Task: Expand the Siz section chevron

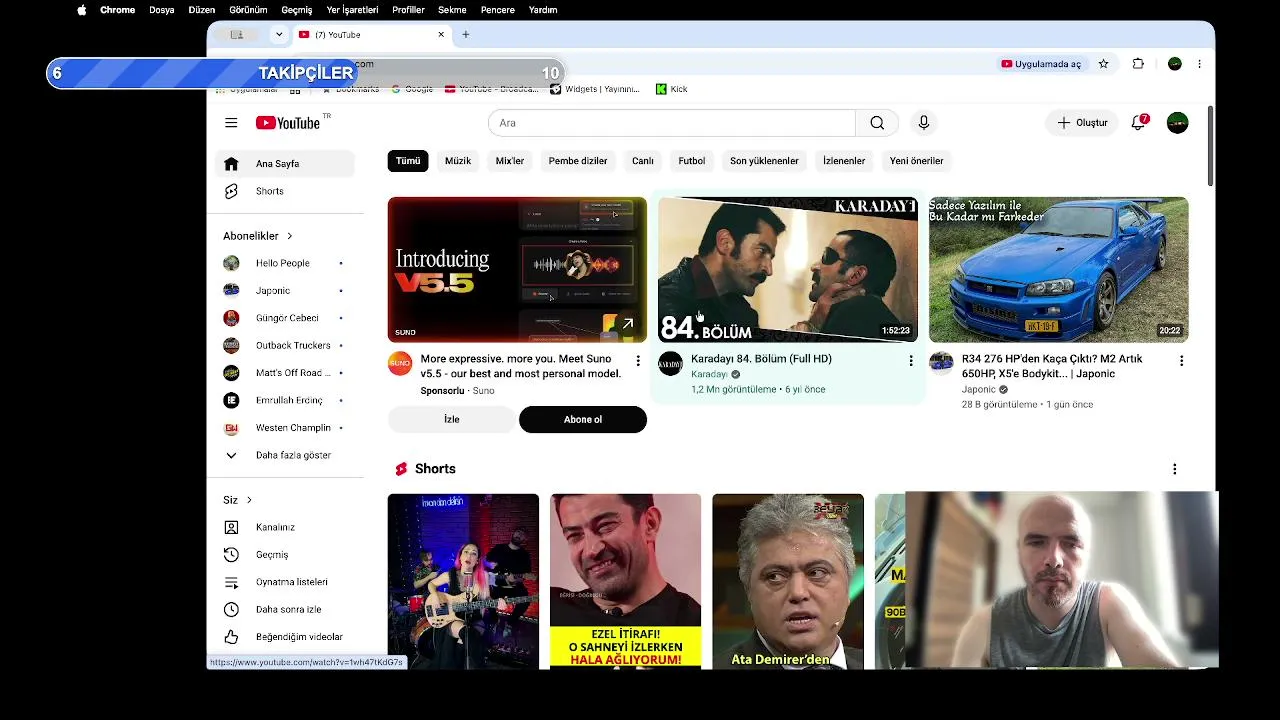Action: 249,500
